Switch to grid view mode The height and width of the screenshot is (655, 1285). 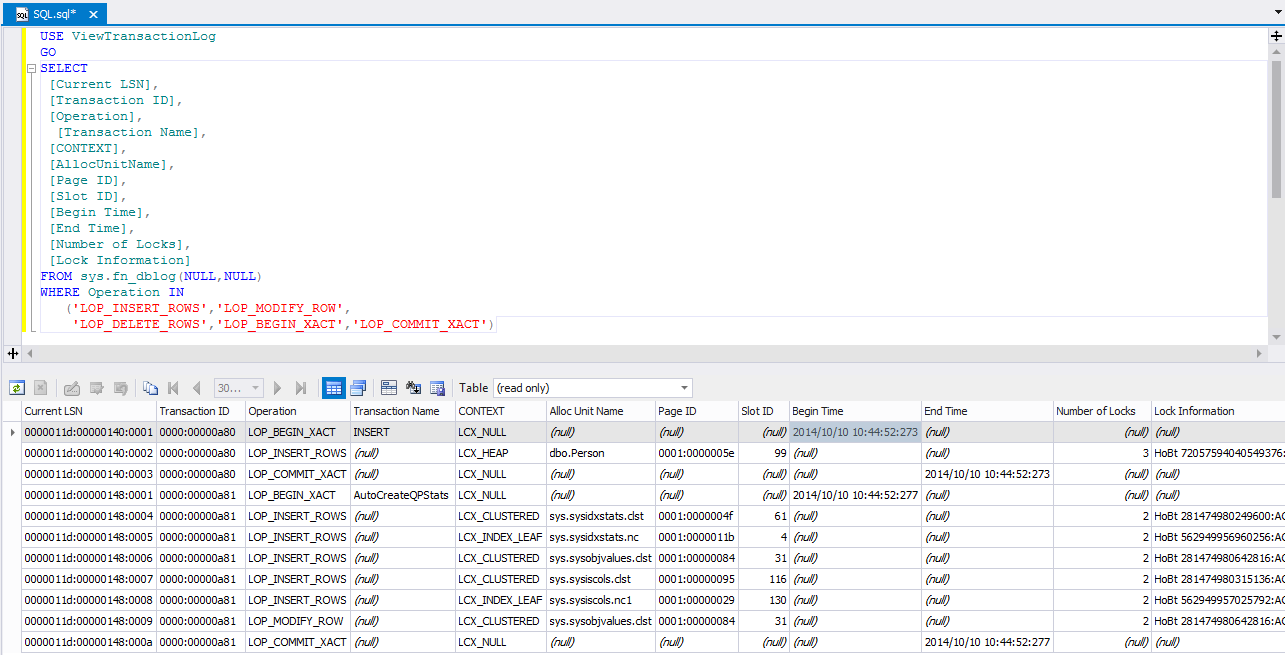pyautogui.click(x=334, y=388)
